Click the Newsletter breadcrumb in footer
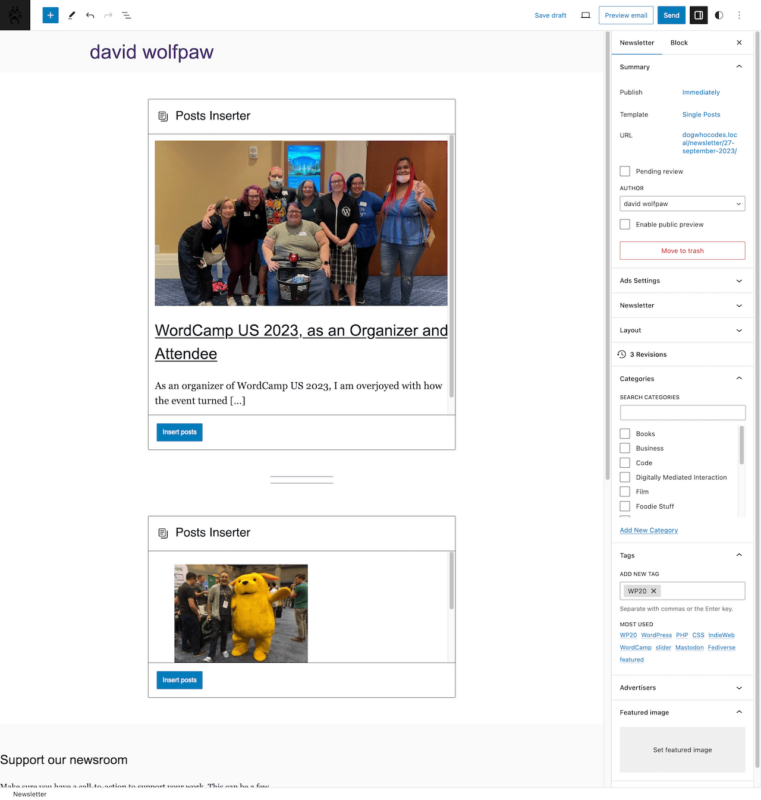Viewport: 761px width, 800px height. tap(30, 794)
